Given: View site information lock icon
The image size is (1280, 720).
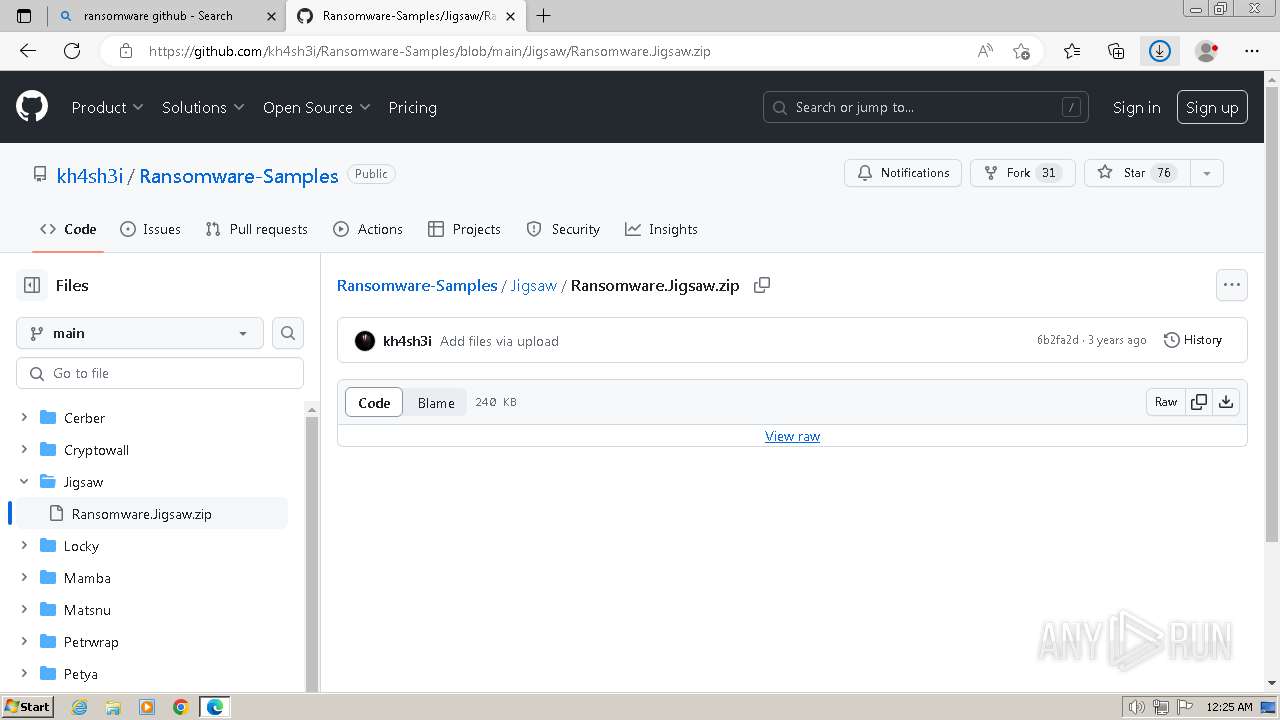Looking at the screenshot, I should coord(126,51).
